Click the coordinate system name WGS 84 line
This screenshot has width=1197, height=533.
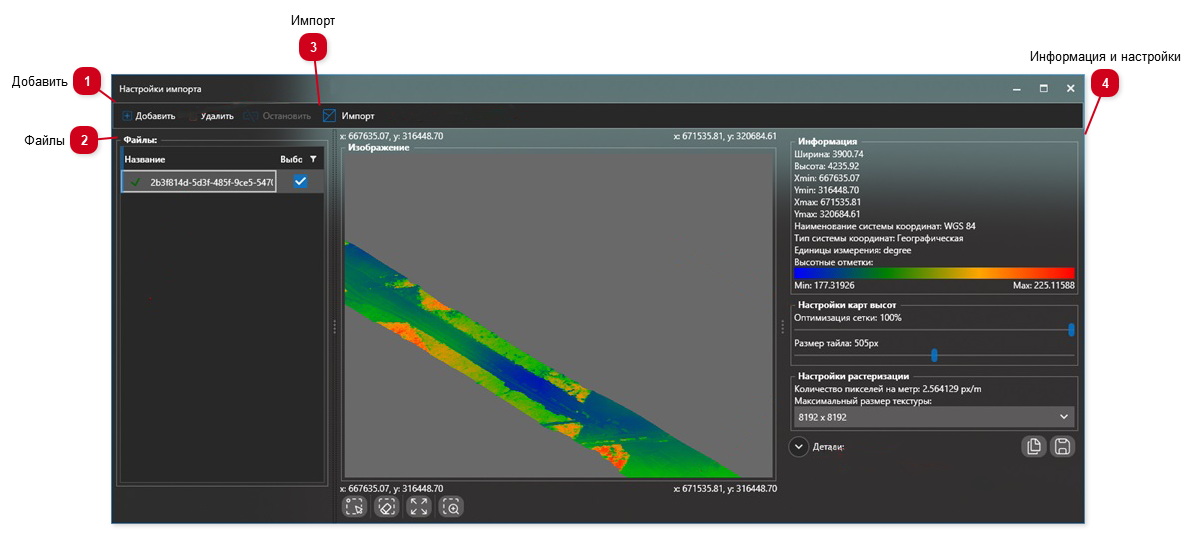pos(885,226)
